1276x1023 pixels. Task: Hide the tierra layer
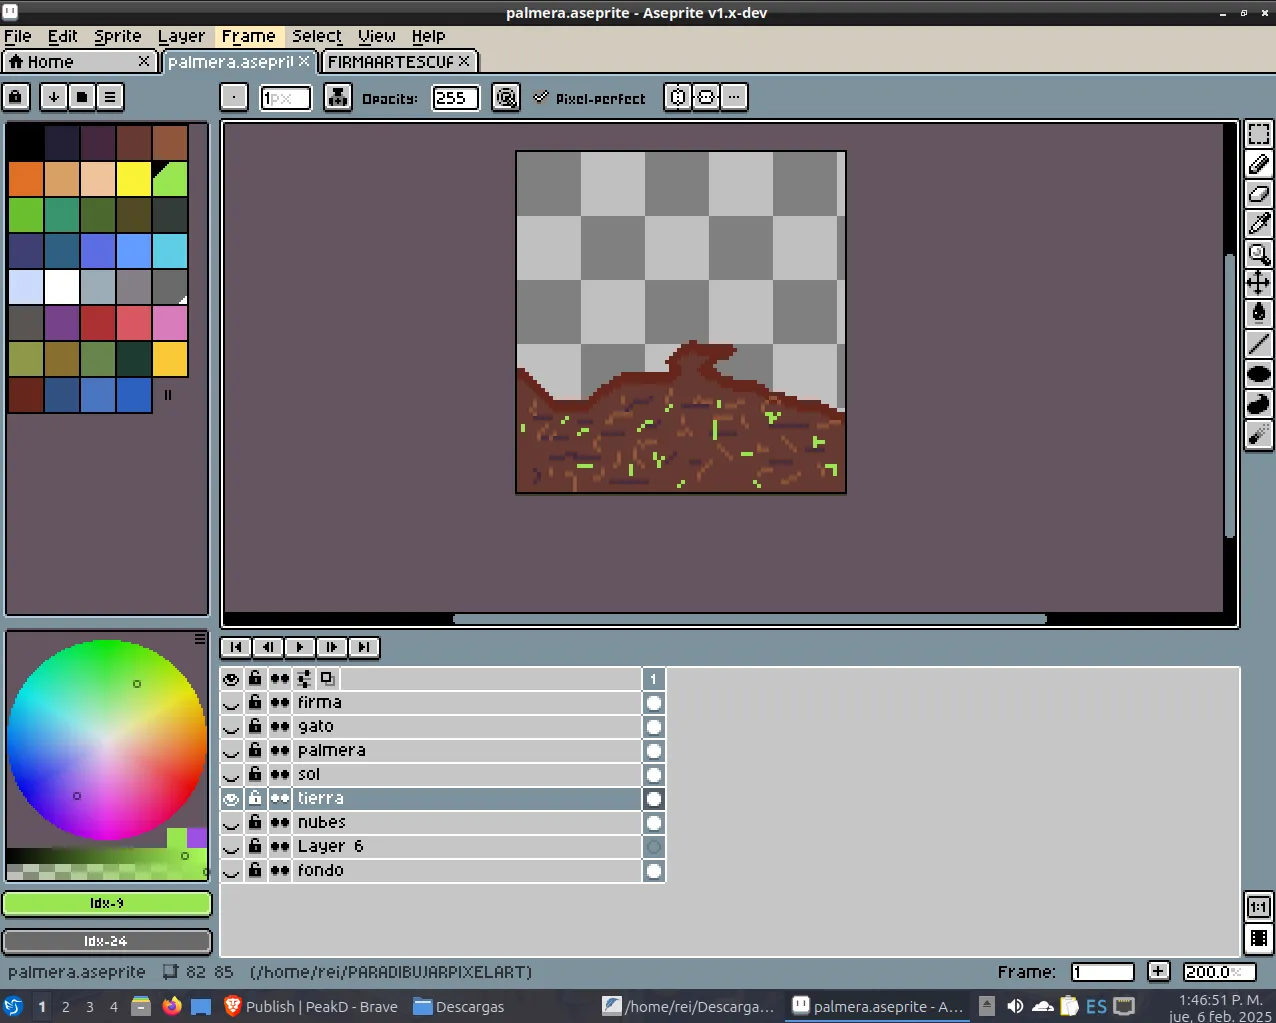pos(231,799)
